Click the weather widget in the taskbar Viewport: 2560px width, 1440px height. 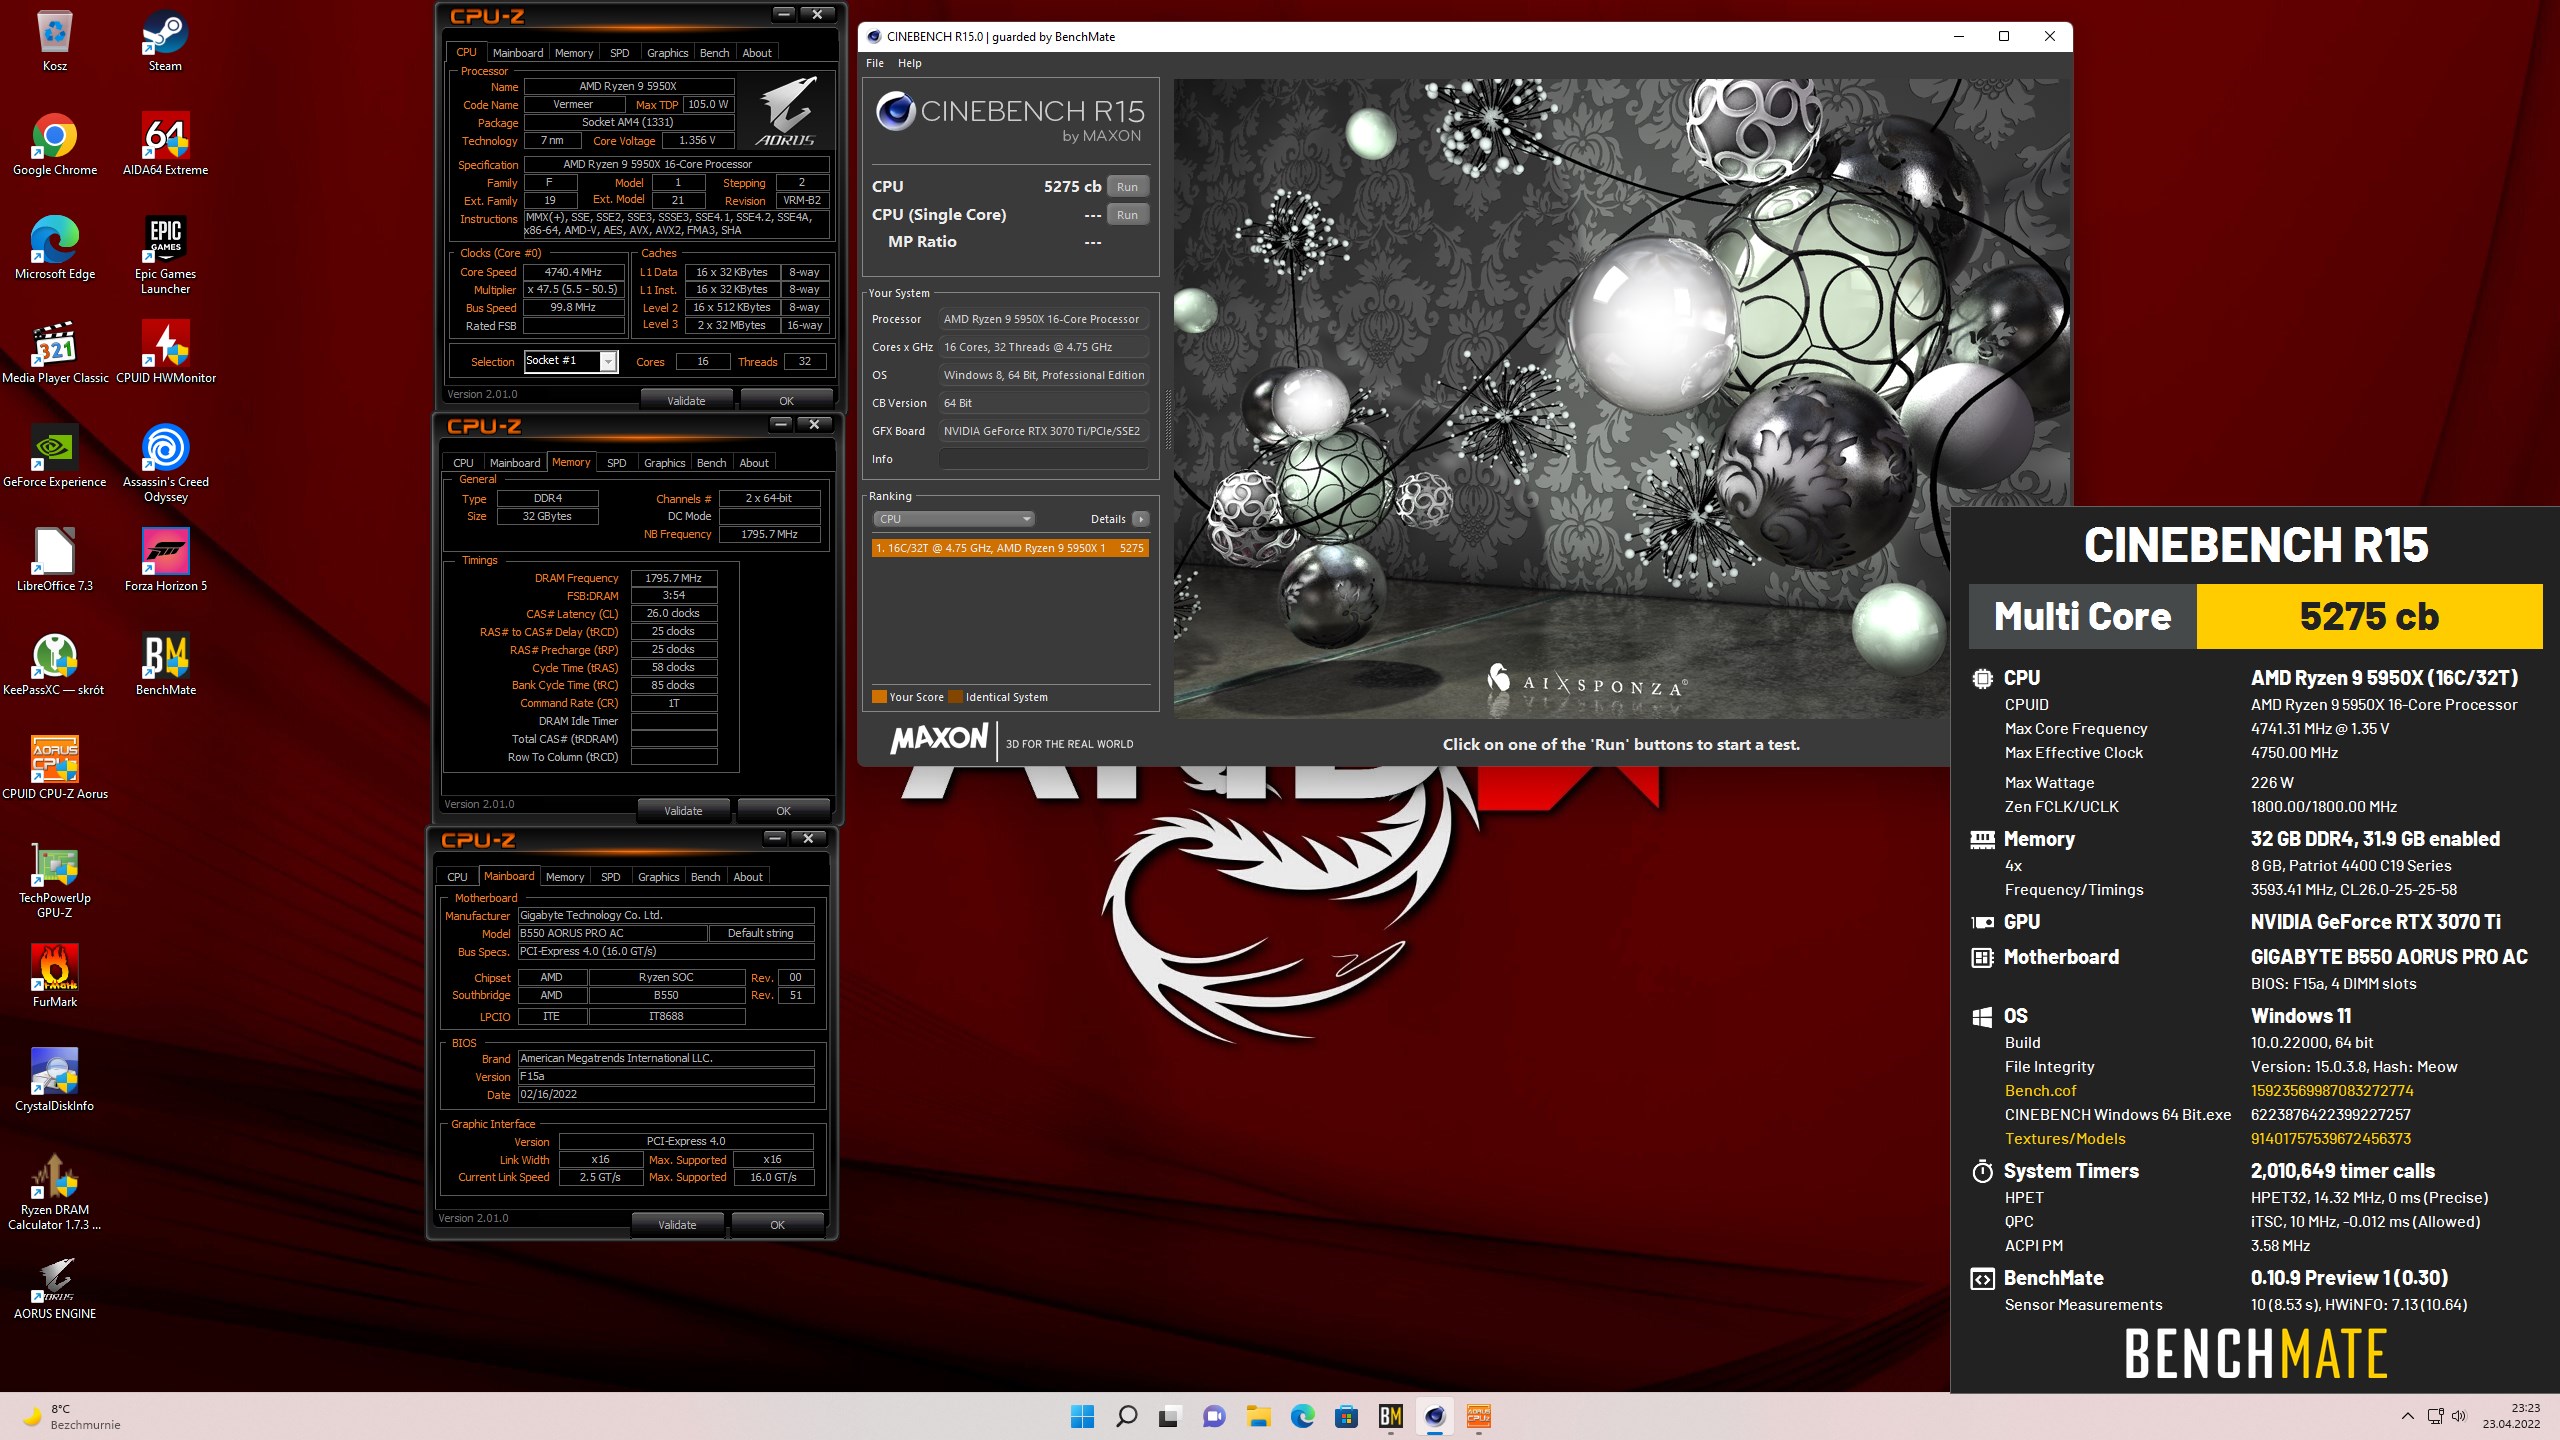(72, 1416)
